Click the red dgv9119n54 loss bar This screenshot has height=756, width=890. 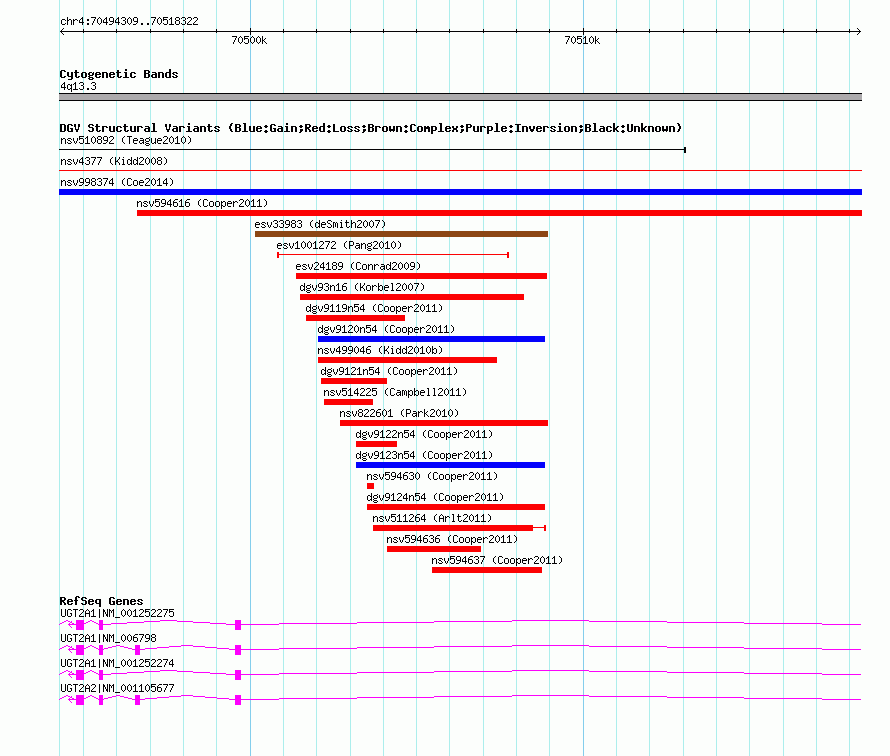coord(355,318)
